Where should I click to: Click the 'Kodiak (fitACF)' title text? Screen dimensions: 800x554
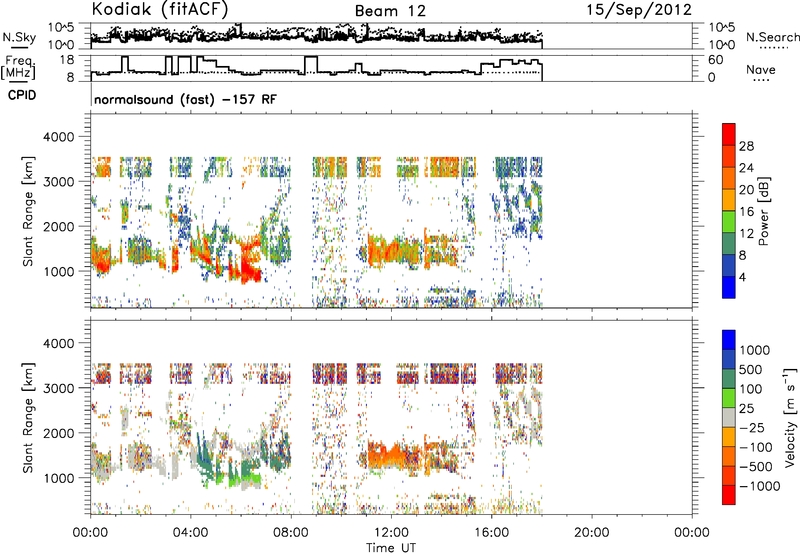(160, 10)
